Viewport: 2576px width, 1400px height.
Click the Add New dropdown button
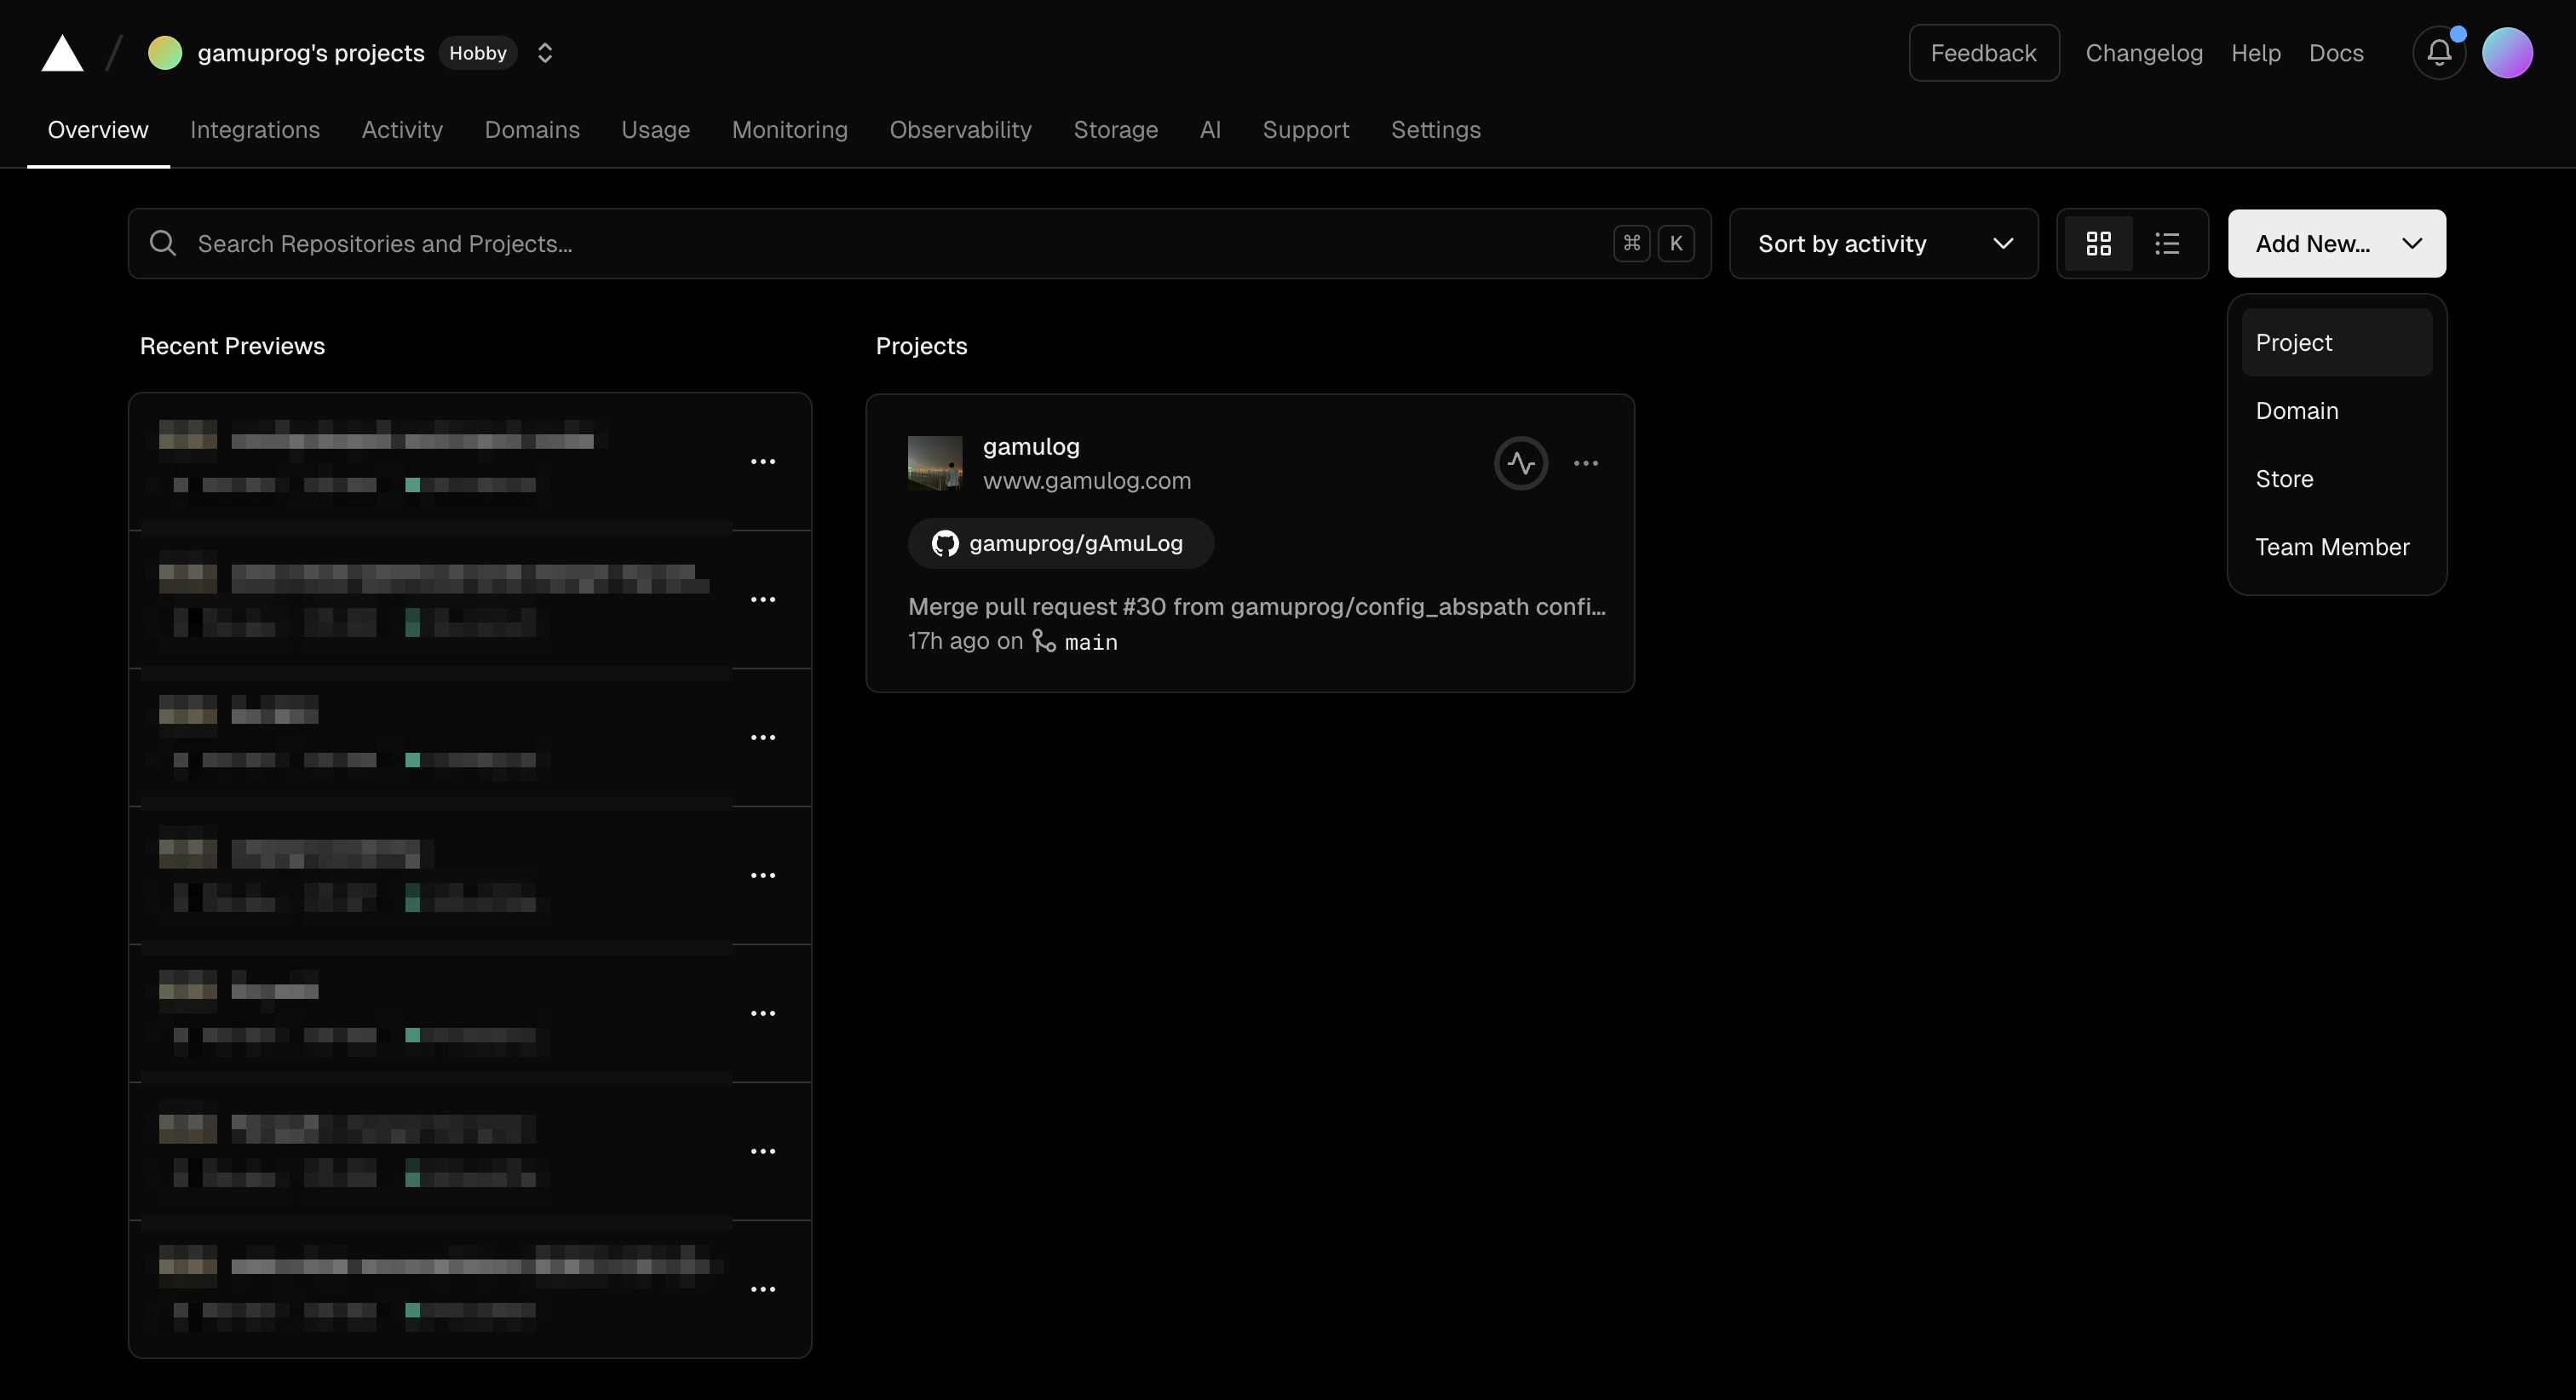tap(2336, 243)
